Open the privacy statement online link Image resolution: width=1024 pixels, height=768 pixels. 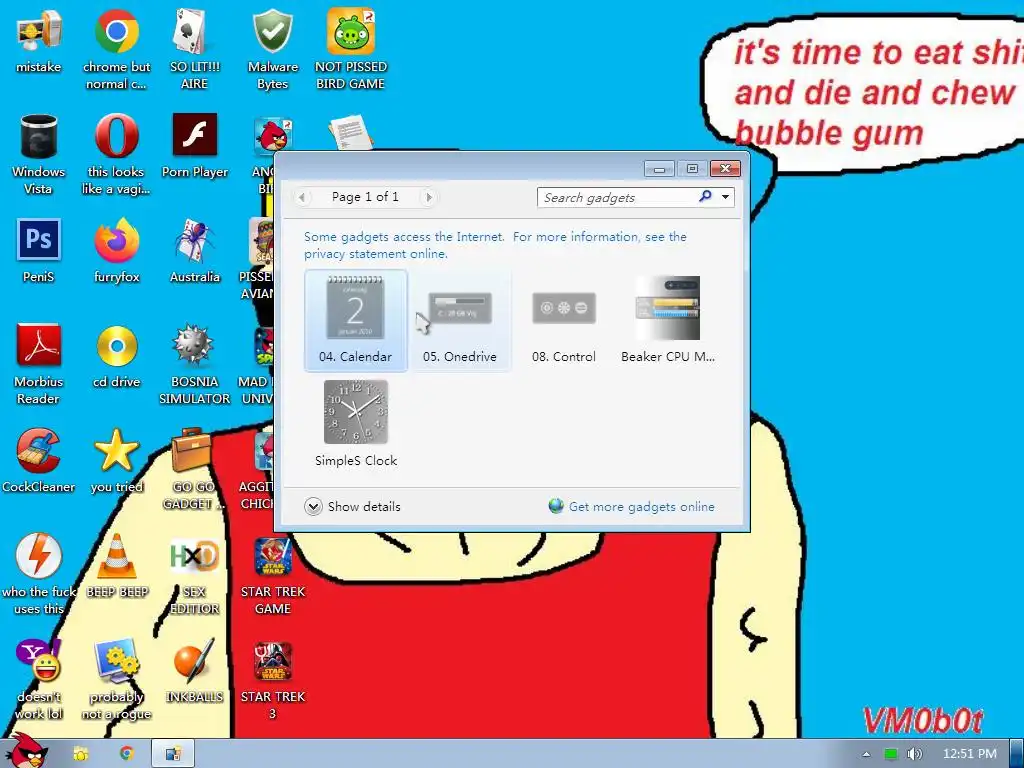tap(376, 254)
